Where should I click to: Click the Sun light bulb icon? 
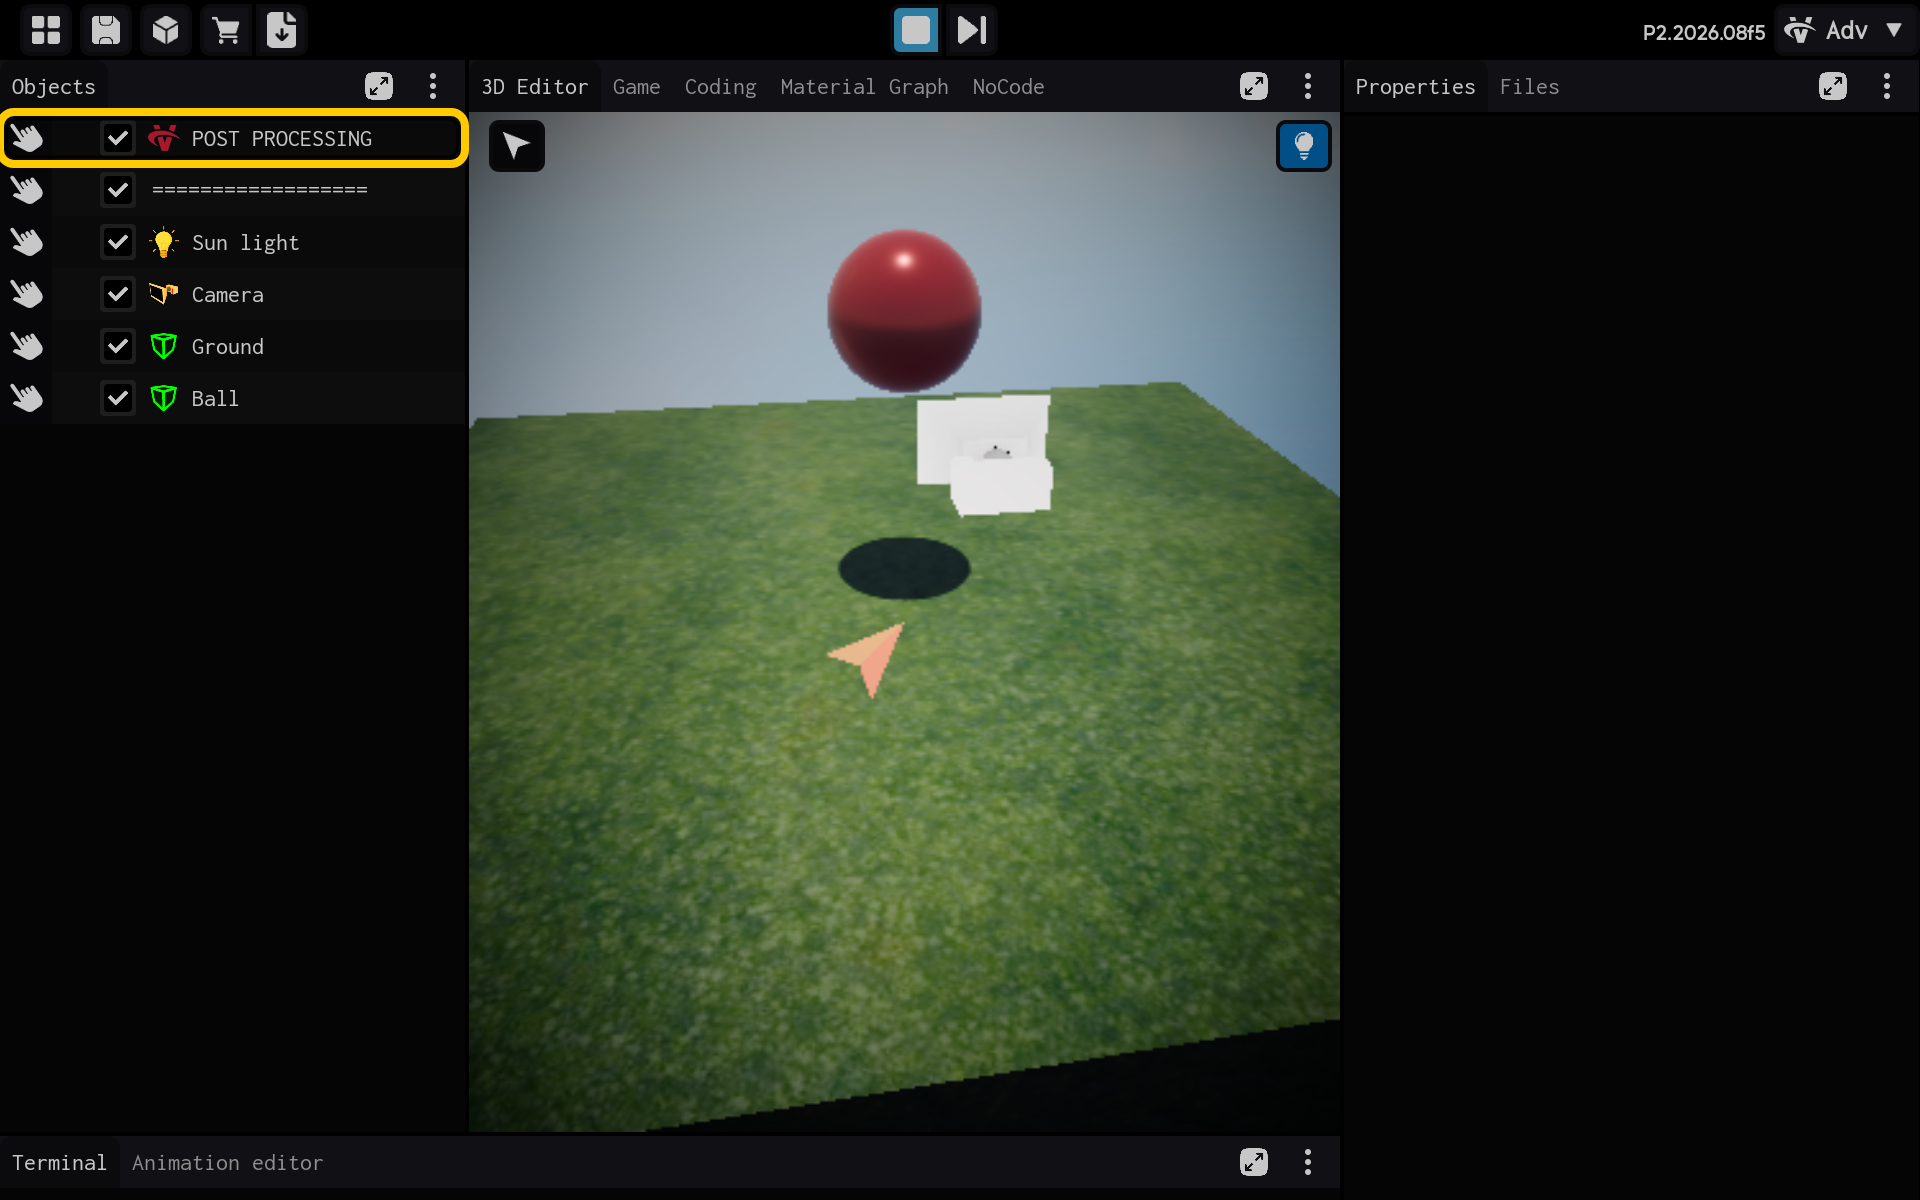(163, 242)
